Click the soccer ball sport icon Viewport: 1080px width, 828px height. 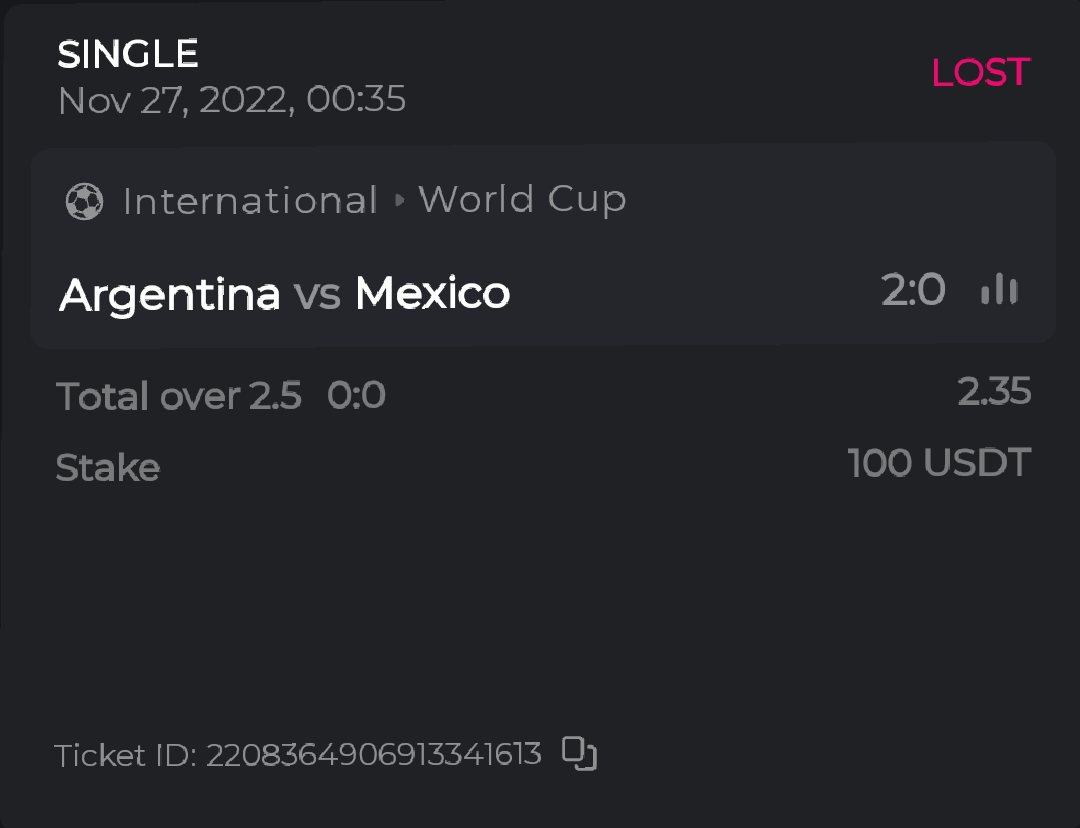[x=84, y=201]
